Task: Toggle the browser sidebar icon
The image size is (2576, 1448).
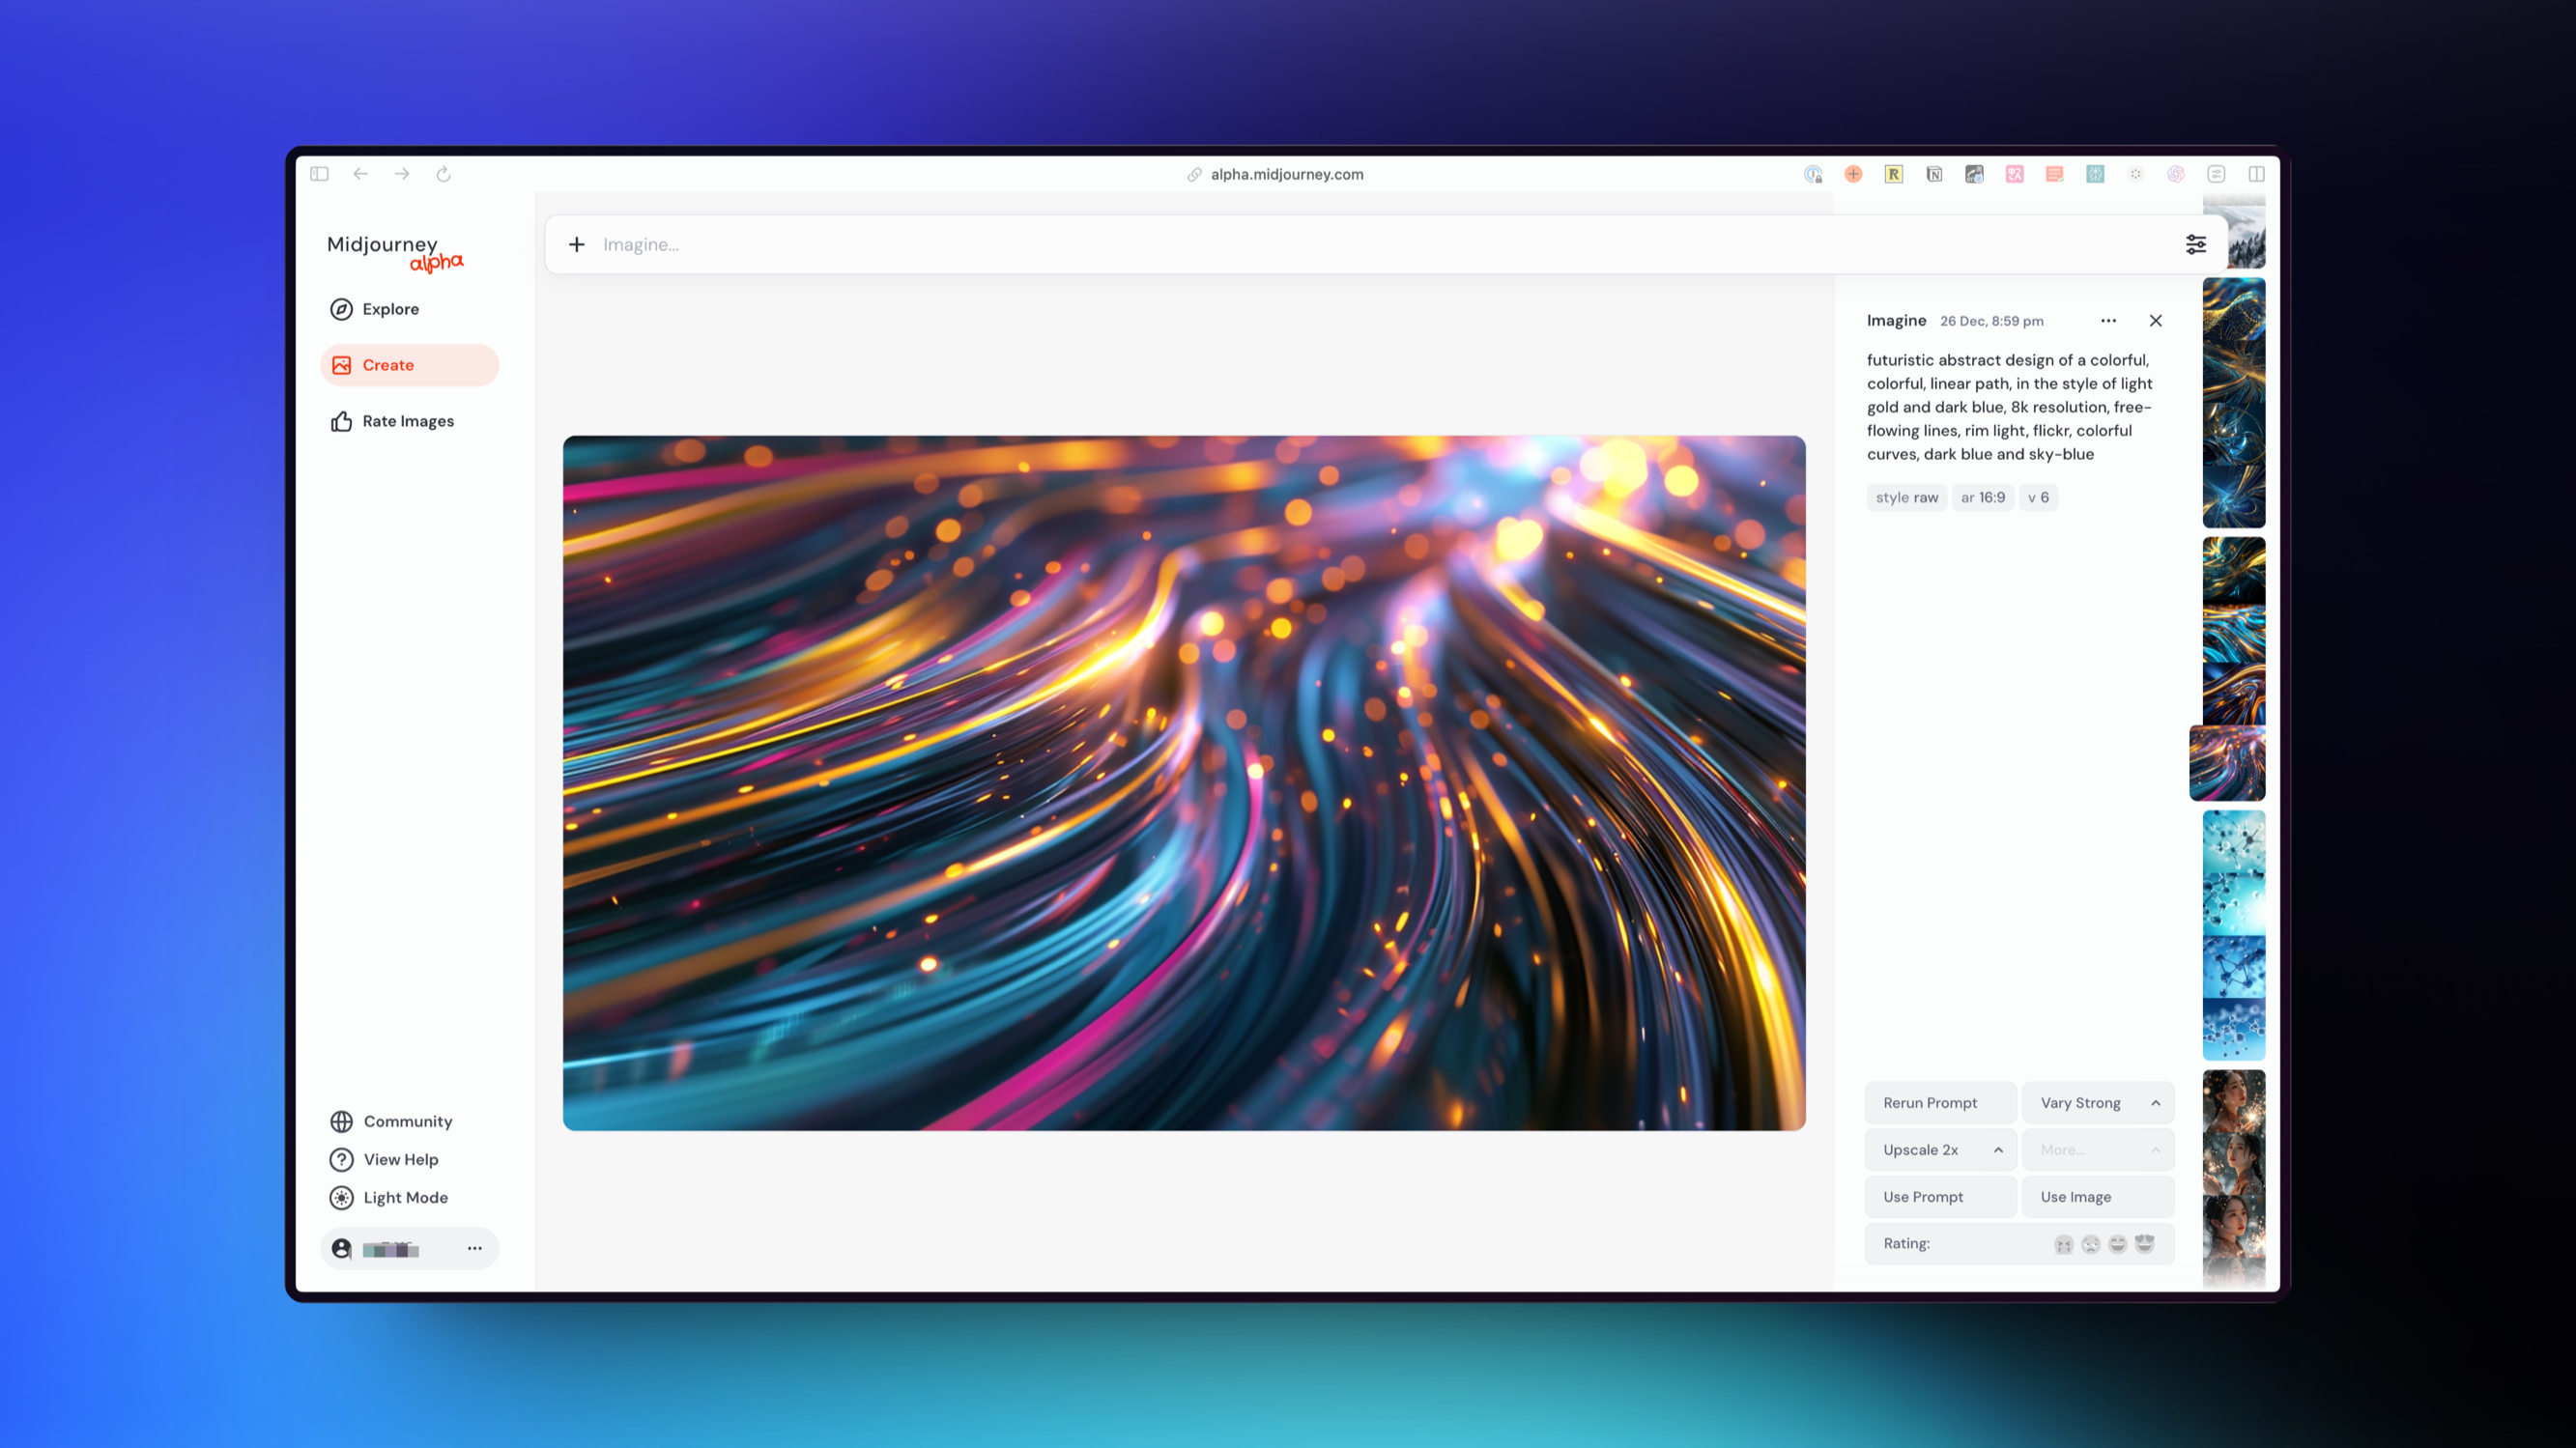Action: point(319,174)
